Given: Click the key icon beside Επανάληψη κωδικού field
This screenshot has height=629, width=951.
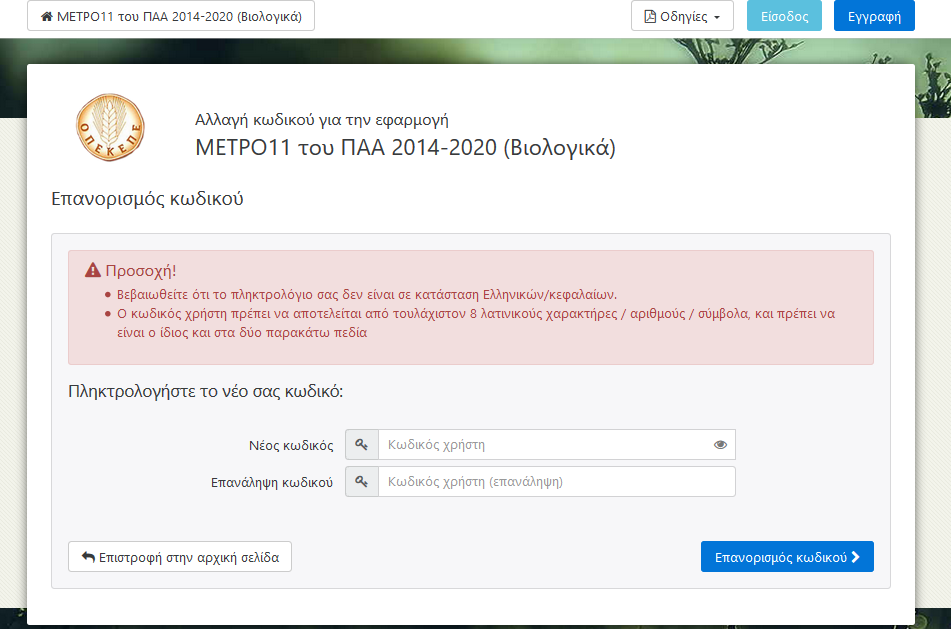Looking at the screenshot, I should (x=361, y=482).
